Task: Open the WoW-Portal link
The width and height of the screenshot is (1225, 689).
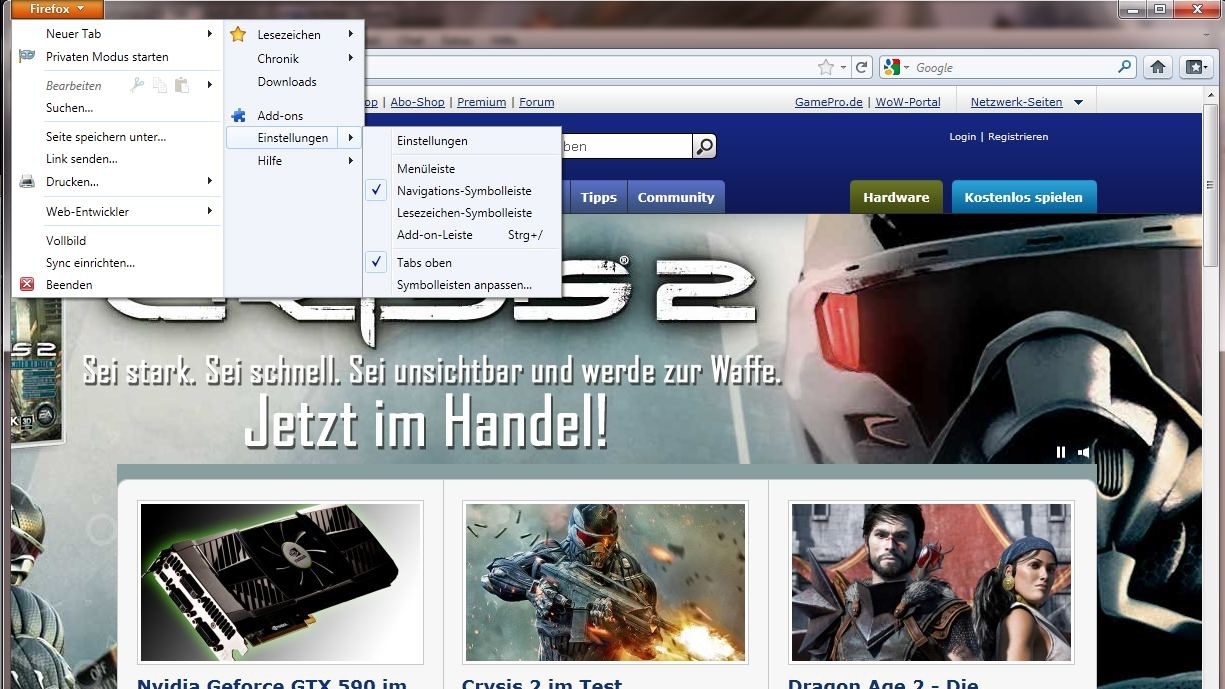Action: pos(908,102)
